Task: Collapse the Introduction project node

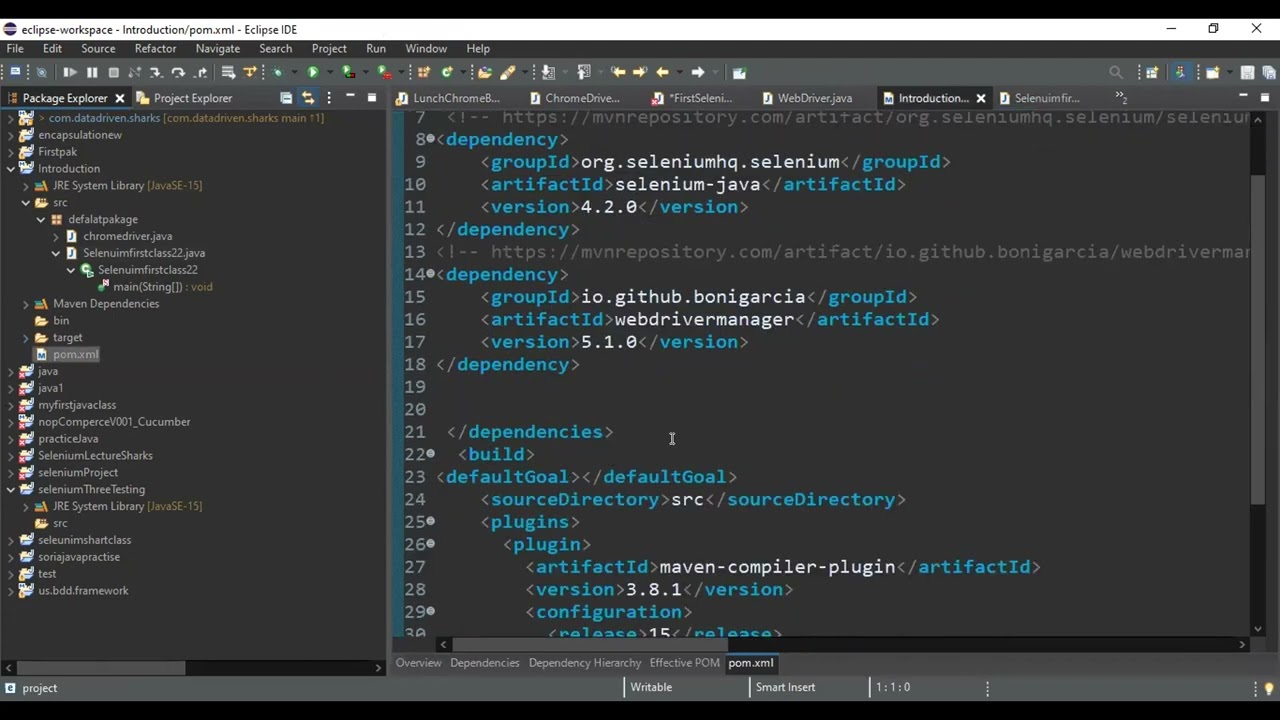Action: (11, 168)
